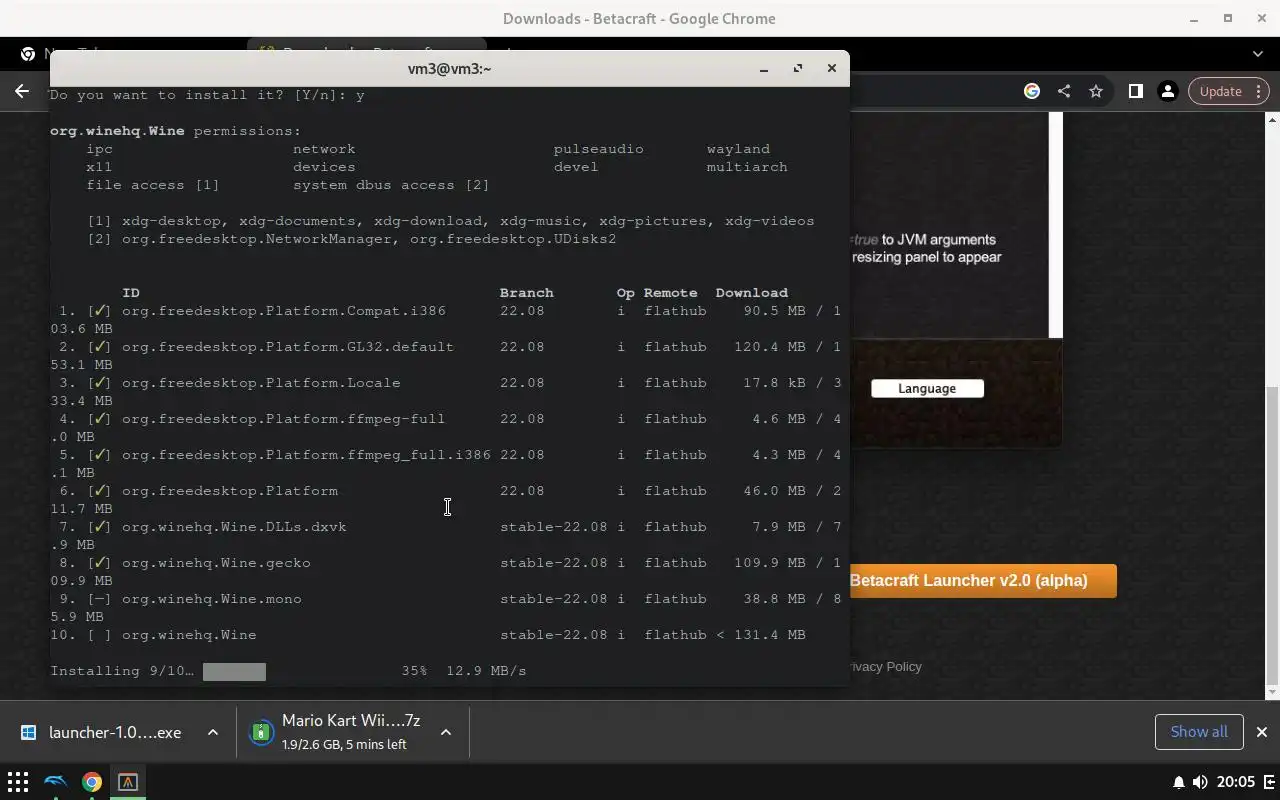
Task: Open the Chrome profile avatar
Action: [x=1167, y=91]
